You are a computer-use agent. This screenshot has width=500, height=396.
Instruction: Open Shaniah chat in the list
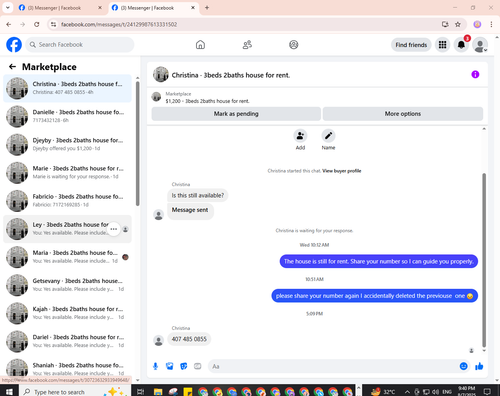click(x=67, y=368)
